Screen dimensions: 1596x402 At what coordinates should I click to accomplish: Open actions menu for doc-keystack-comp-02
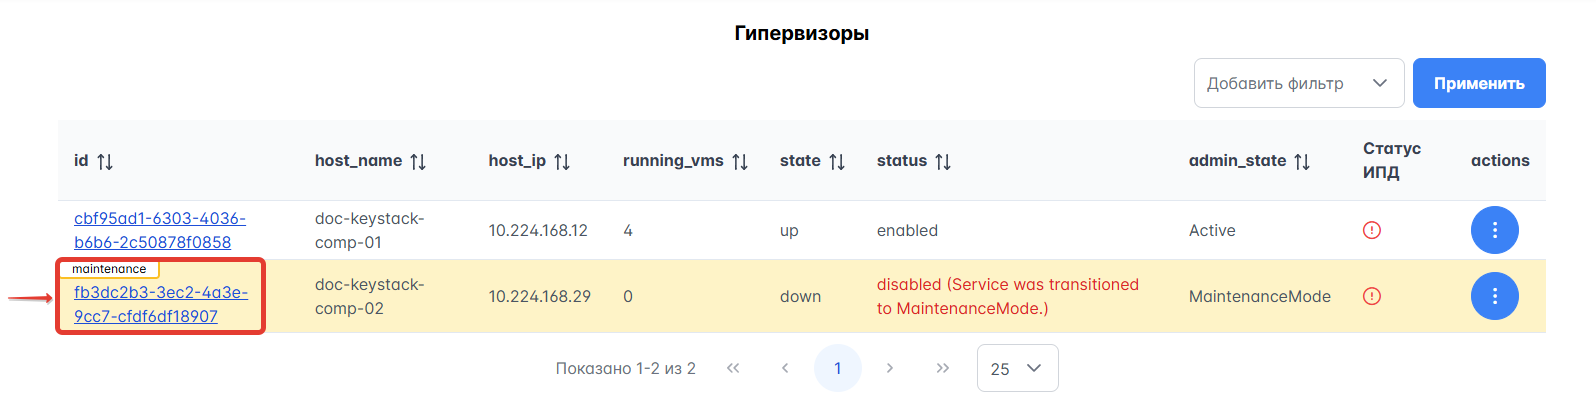pyautogui.click(x=1494, y=296)
